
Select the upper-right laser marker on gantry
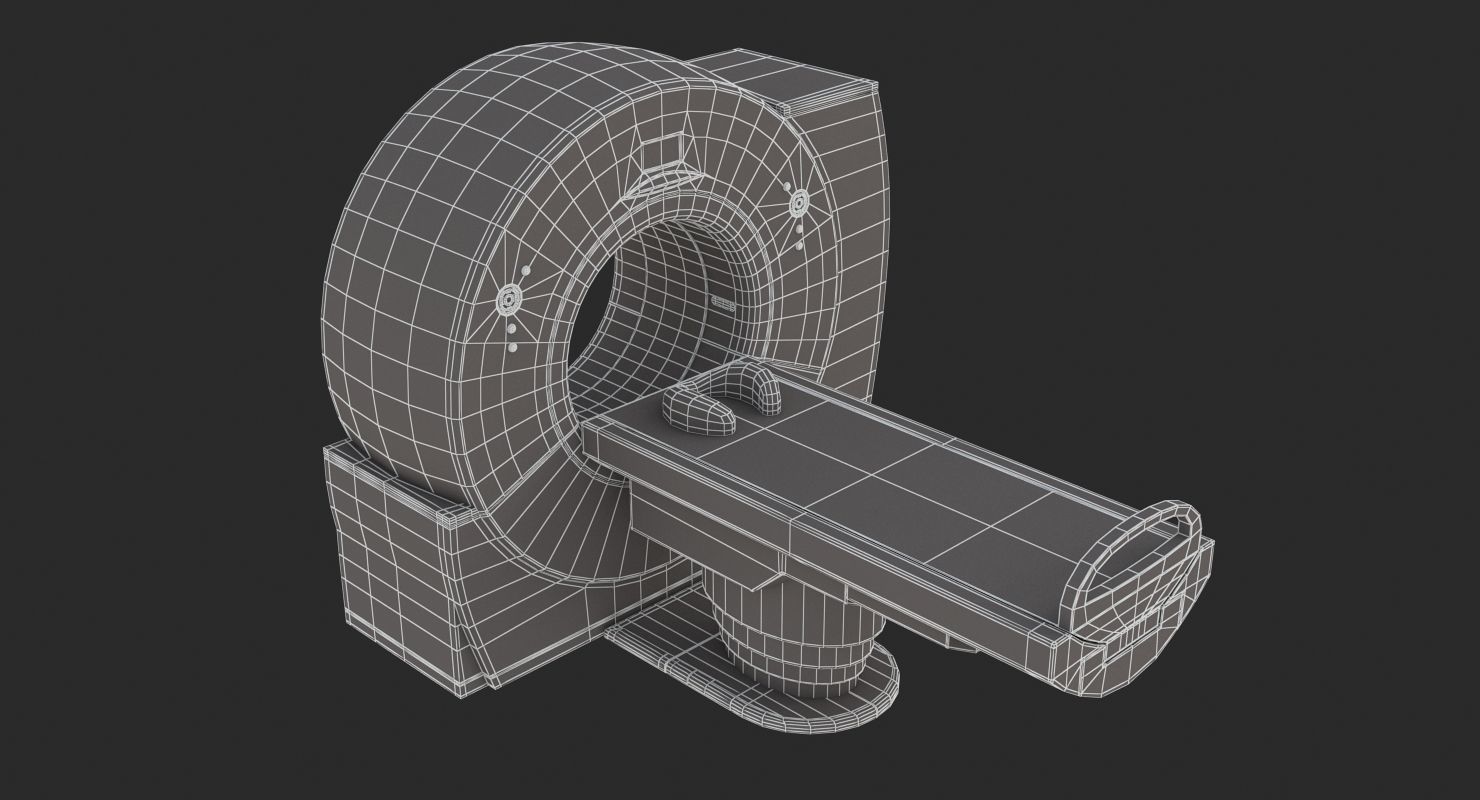point(798,204)
